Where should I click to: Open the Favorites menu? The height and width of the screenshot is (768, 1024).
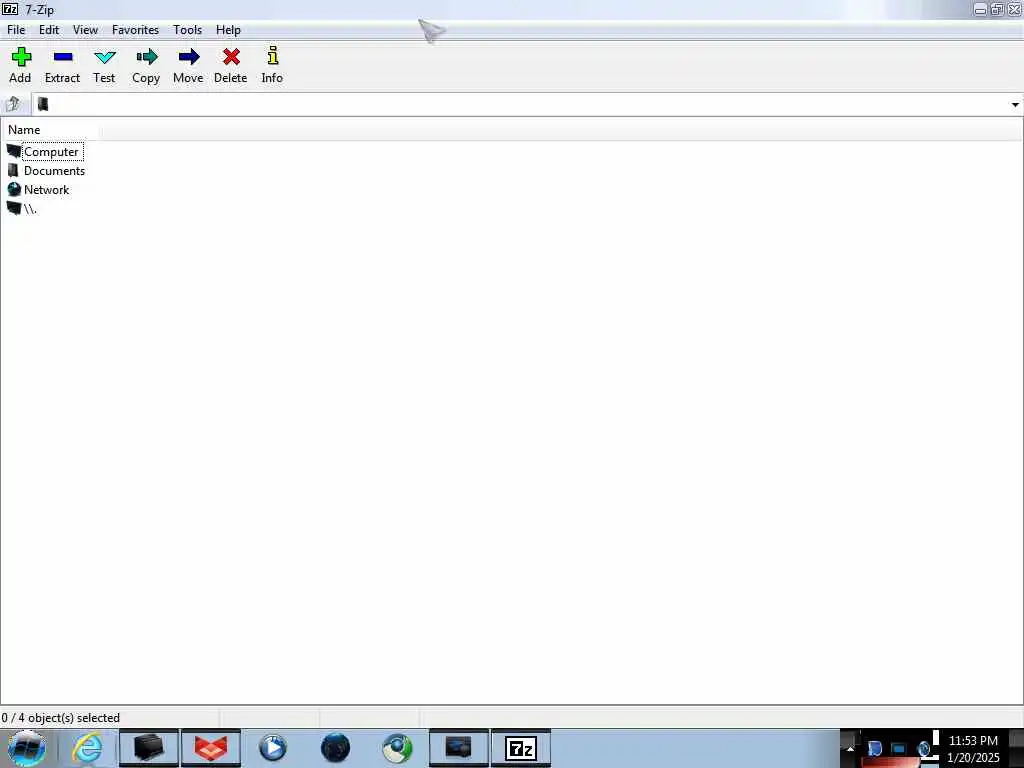pyautogui.click(x=135, y=30)
